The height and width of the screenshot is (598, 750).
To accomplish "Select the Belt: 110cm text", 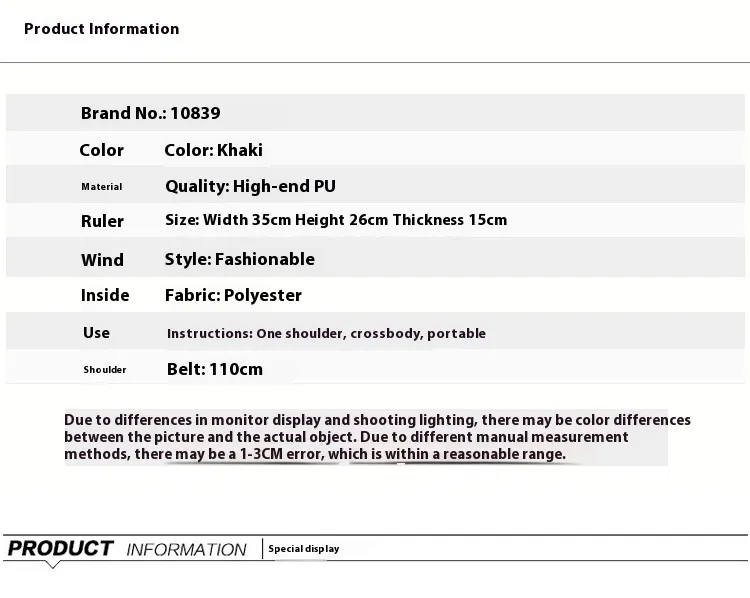I will [214, 369].
